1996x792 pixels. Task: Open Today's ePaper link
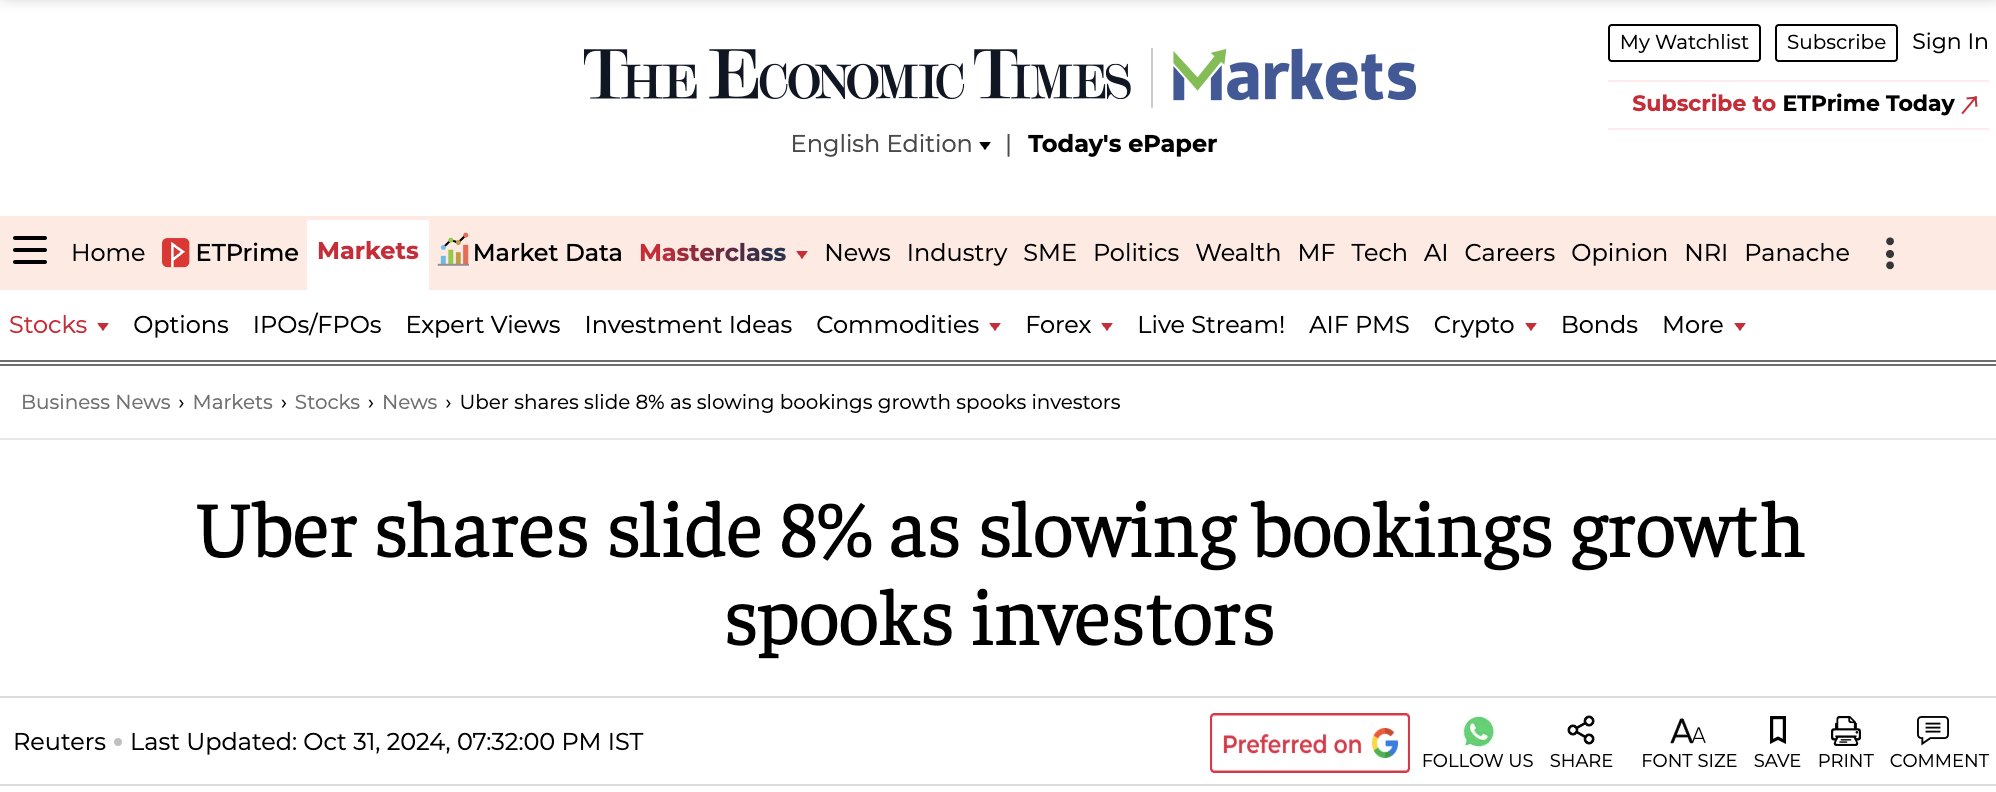(x=1122, y=144)
